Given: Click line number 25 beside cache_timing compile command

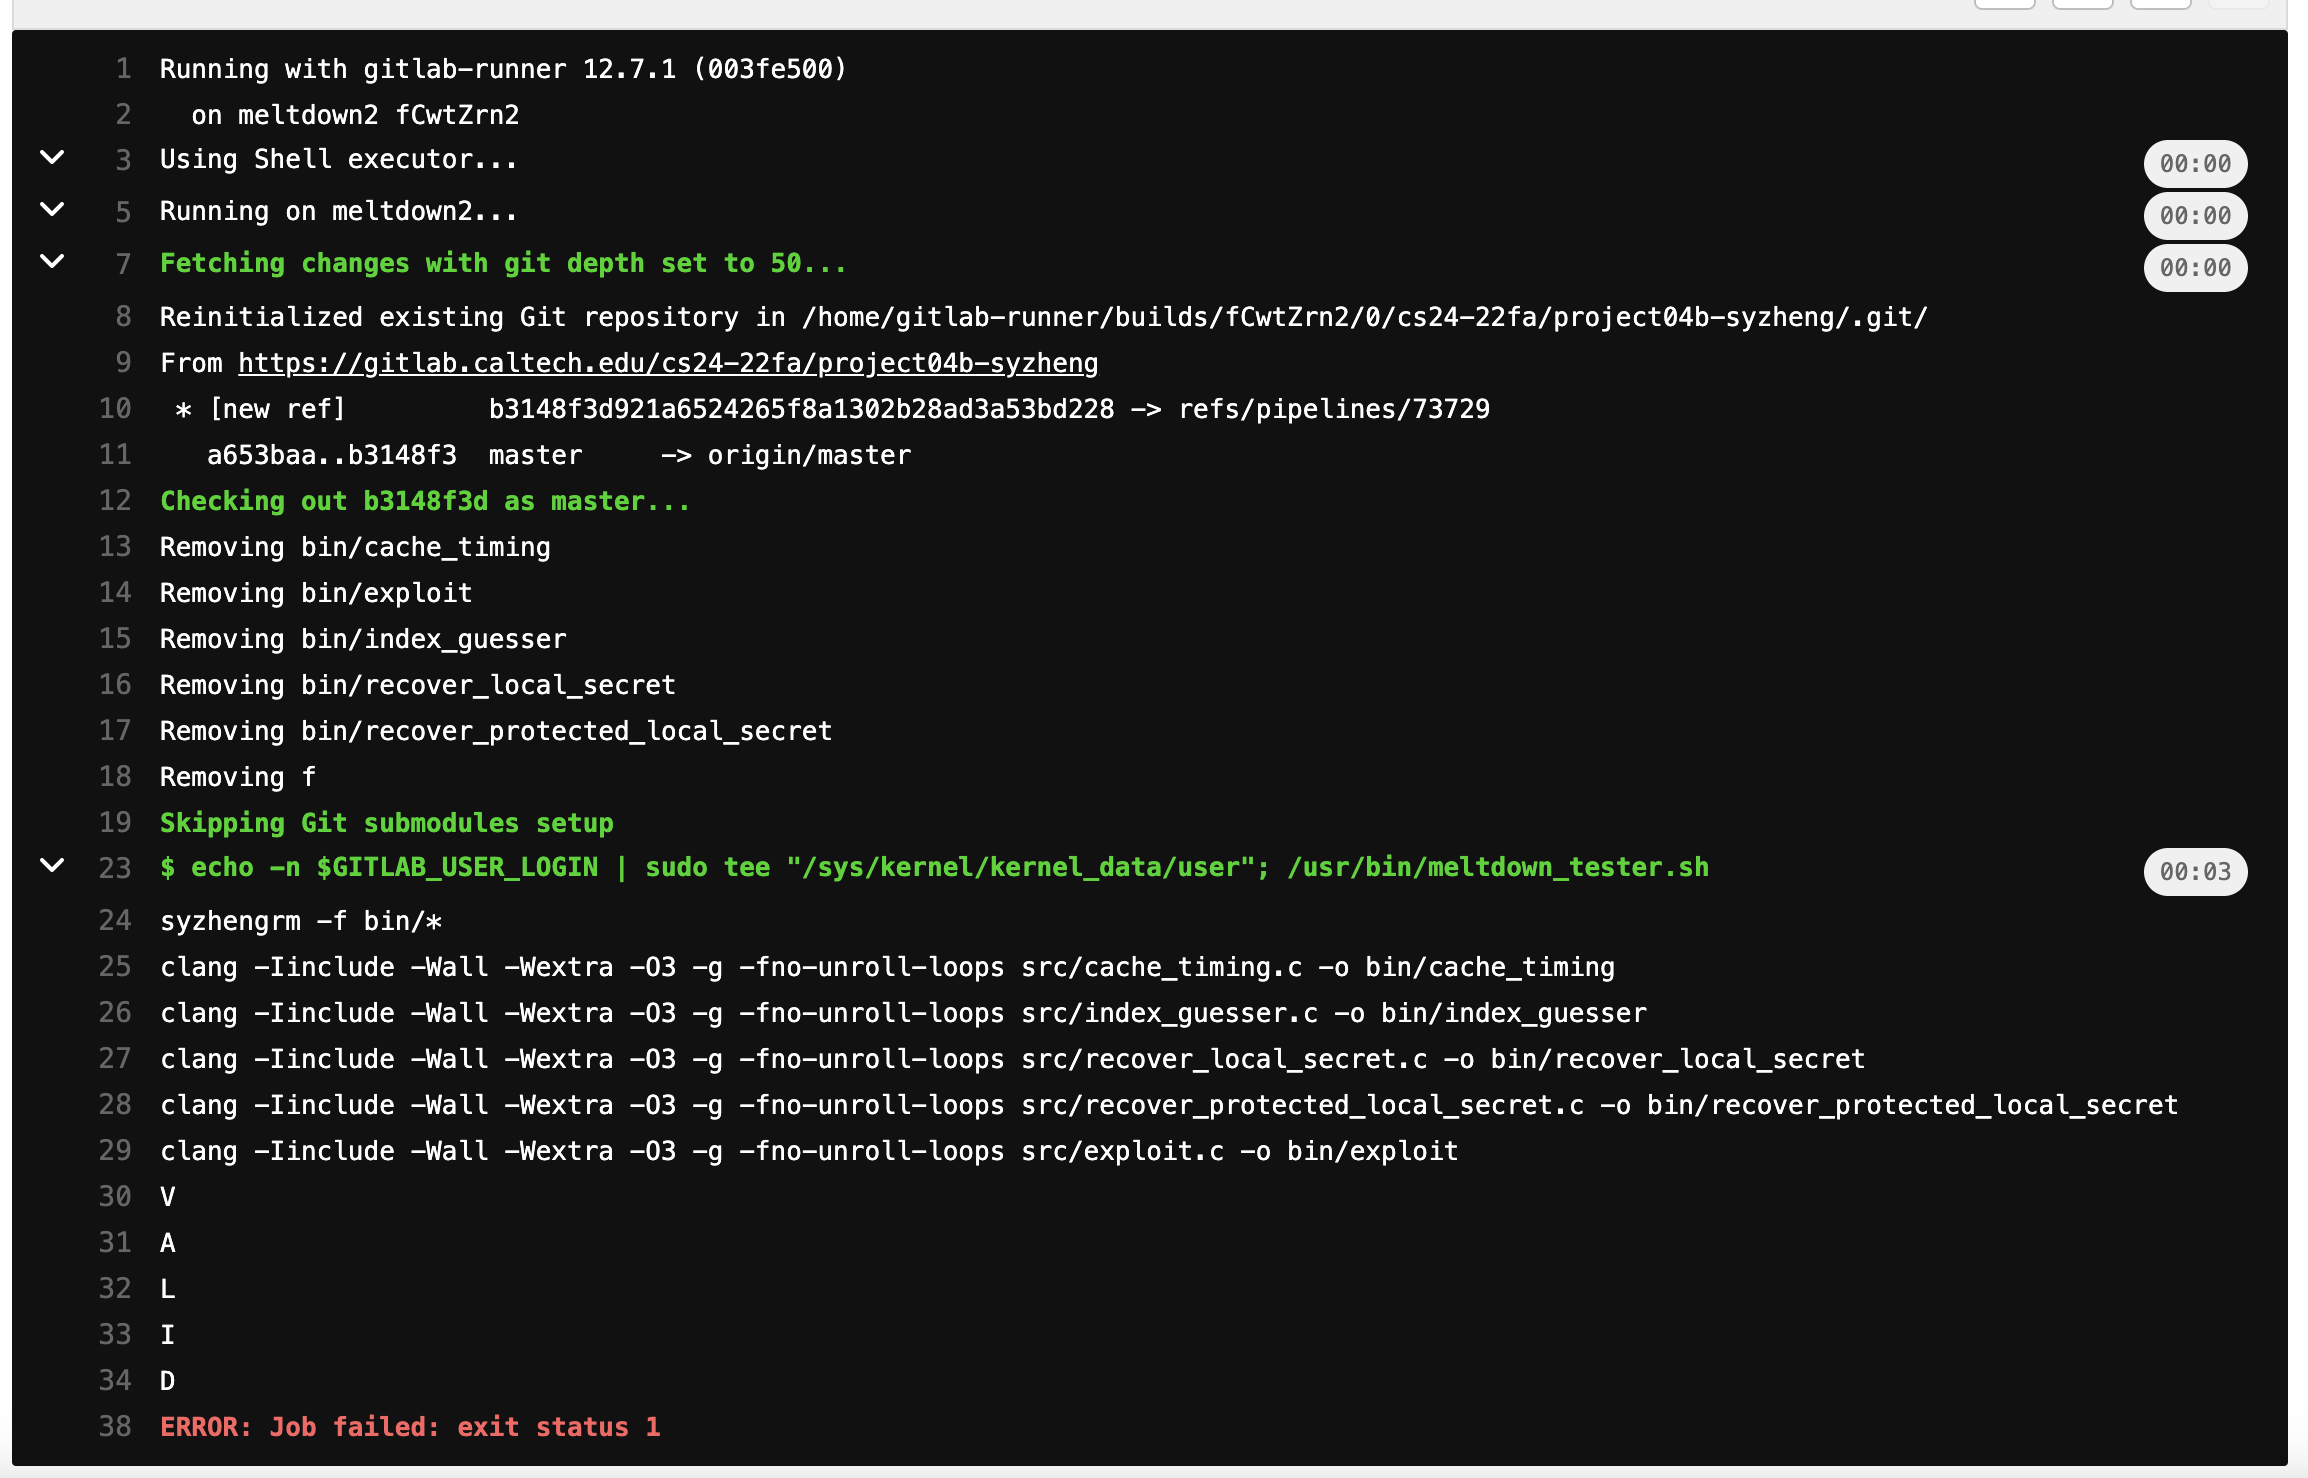Looking at the screenshot, I should click(x=115, y=967).
